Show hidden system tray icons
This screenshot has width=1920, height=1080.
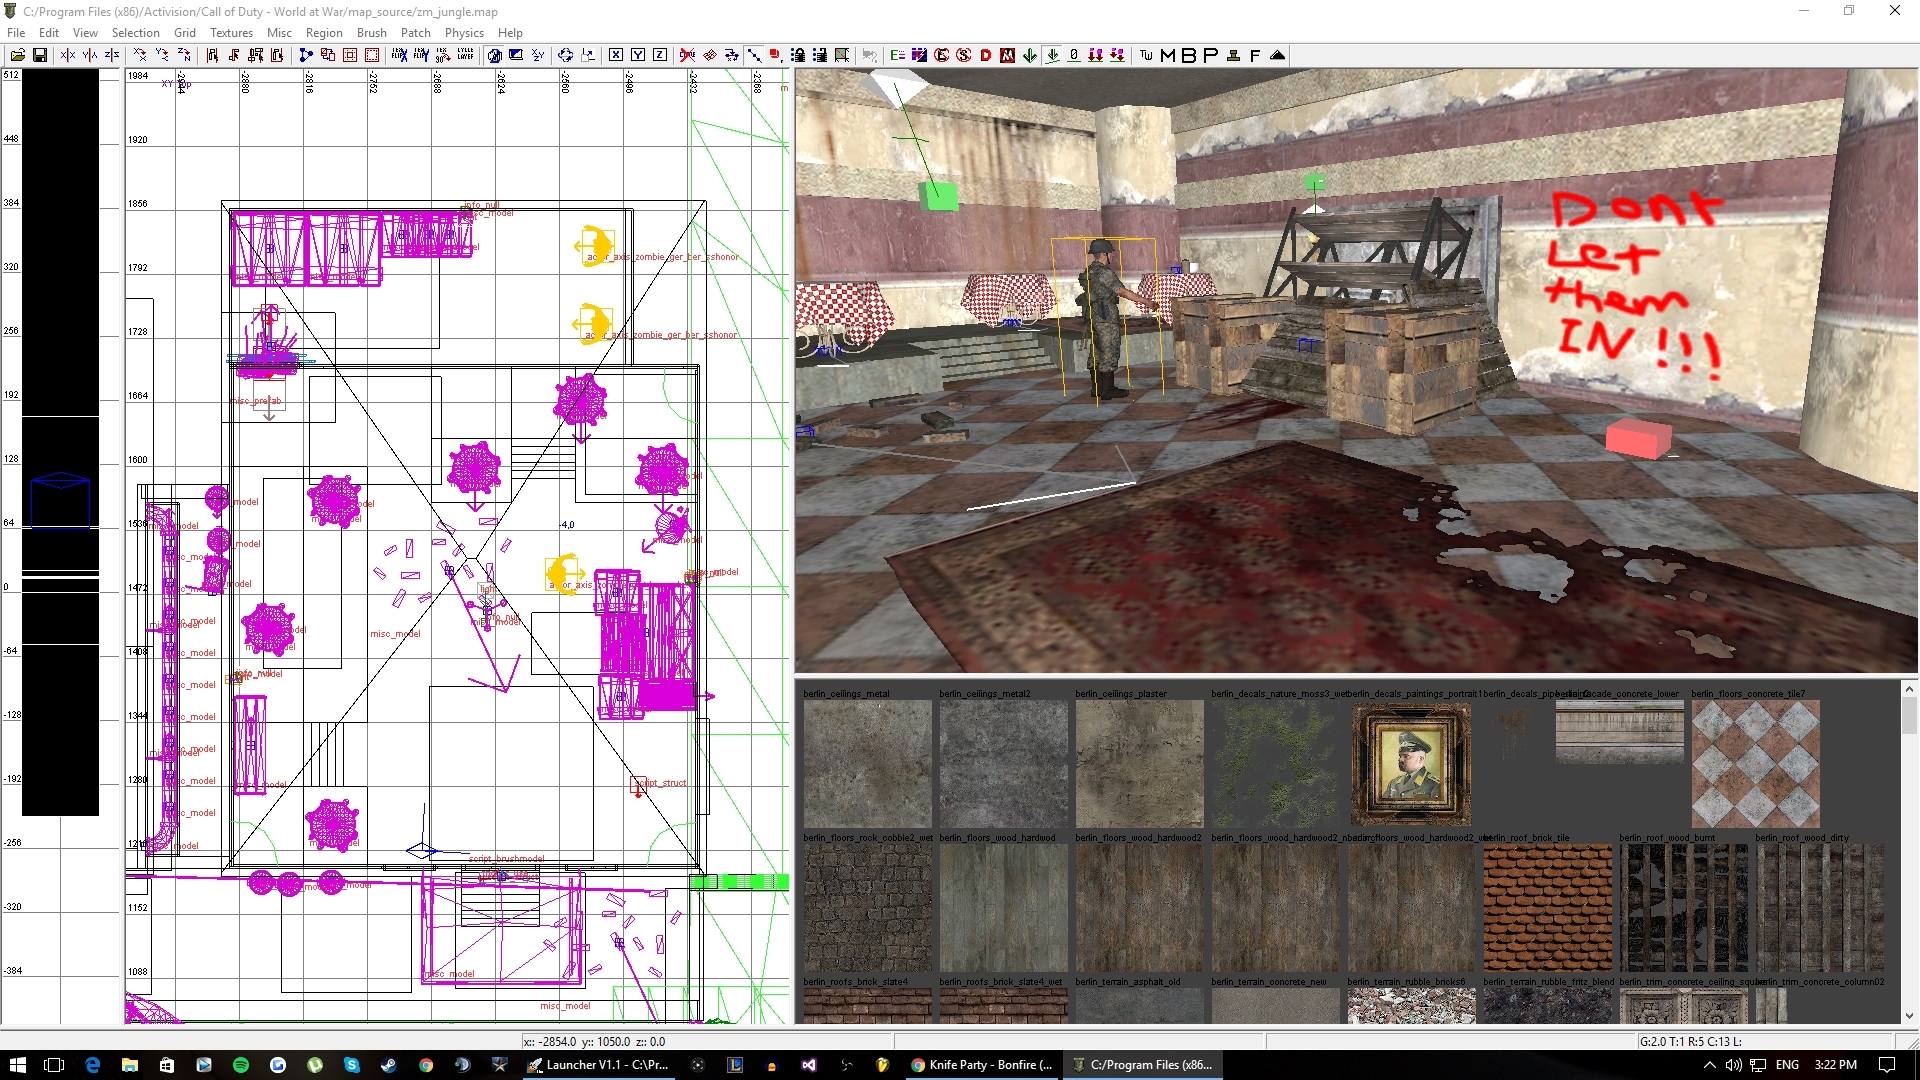(x=1710, y=1065)
